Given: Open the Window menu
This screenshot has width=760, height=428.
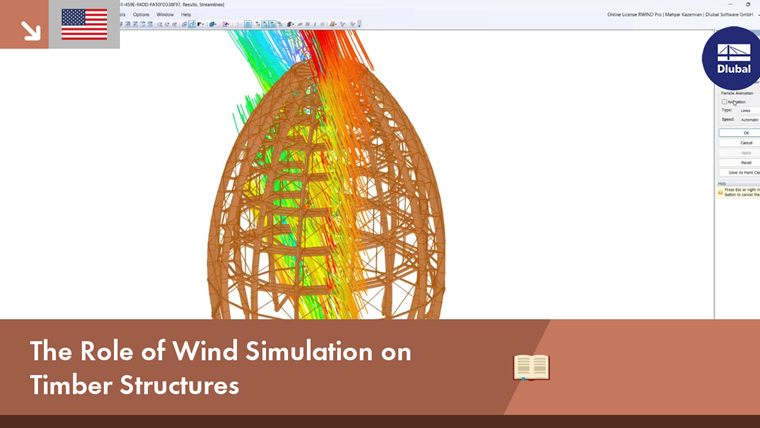Looking at the screenshot, I should [165, 15].
